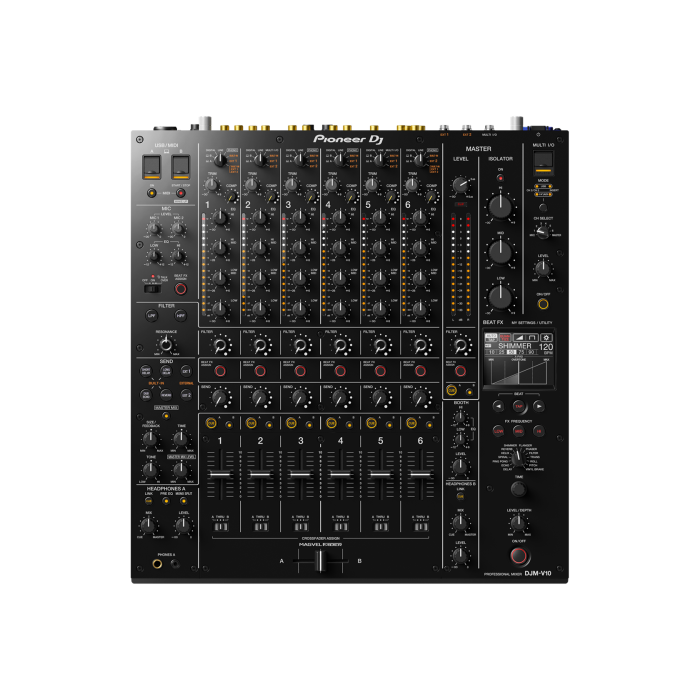
Task: Click the isolator LOW knob
Action: [x=500, y=297]
